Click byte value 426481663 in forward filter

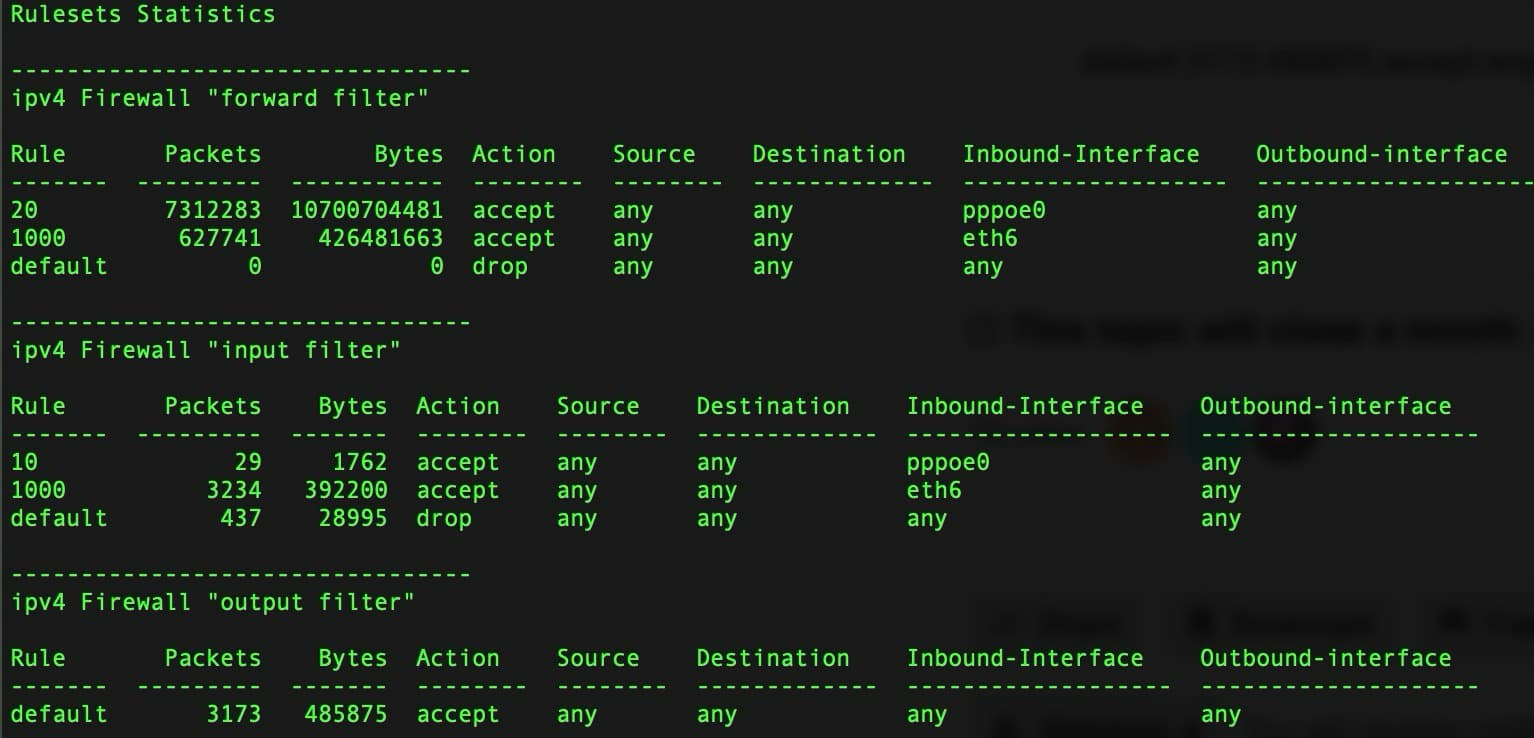(381, 239)
